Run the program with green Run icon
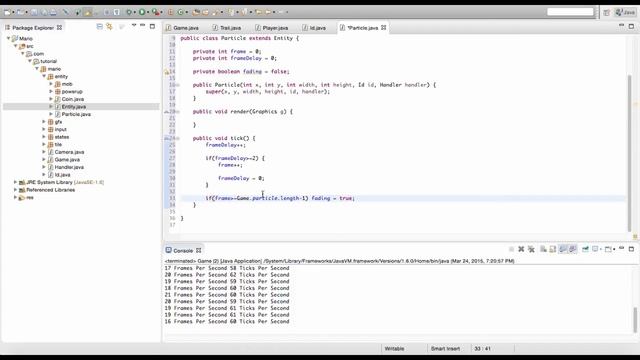 [x=142, y=12]
